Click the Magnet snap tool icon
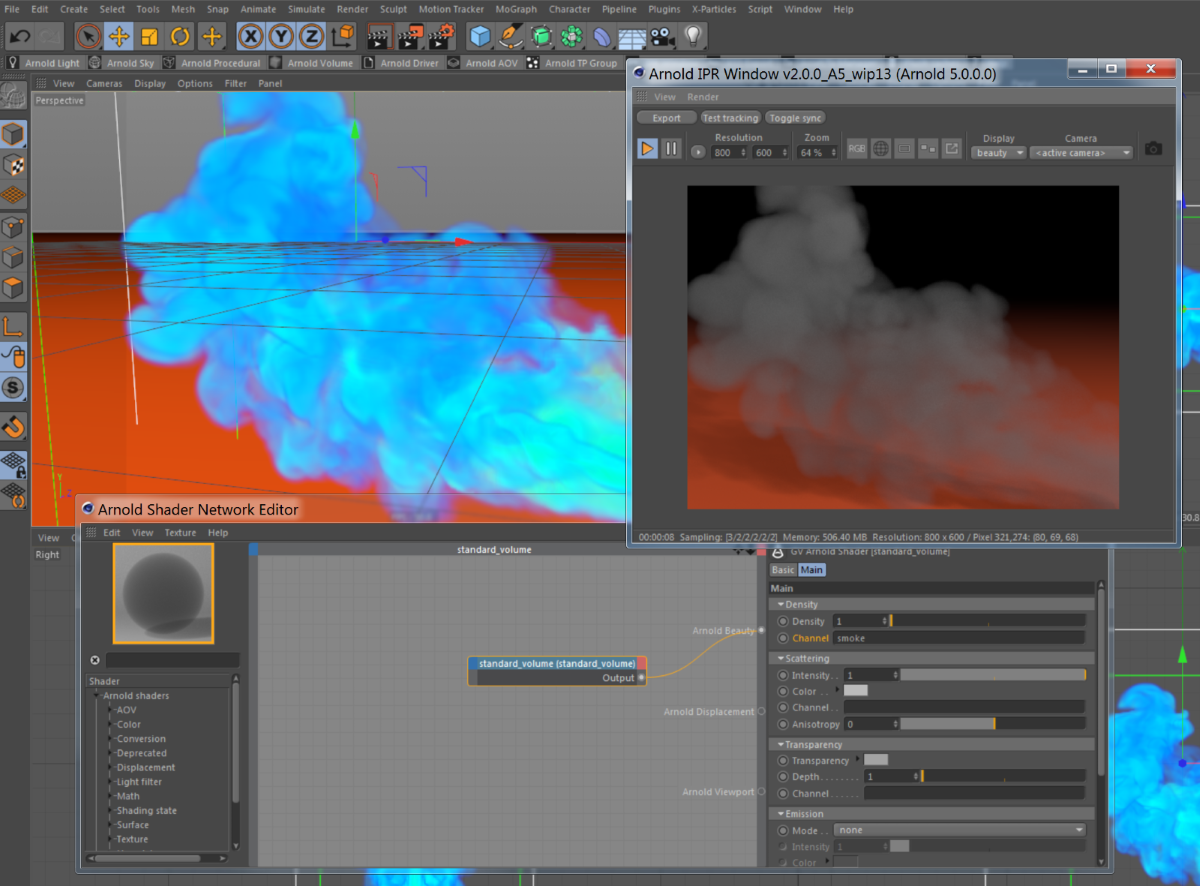This screenshot has width=1200, height=886. (13, 427)
